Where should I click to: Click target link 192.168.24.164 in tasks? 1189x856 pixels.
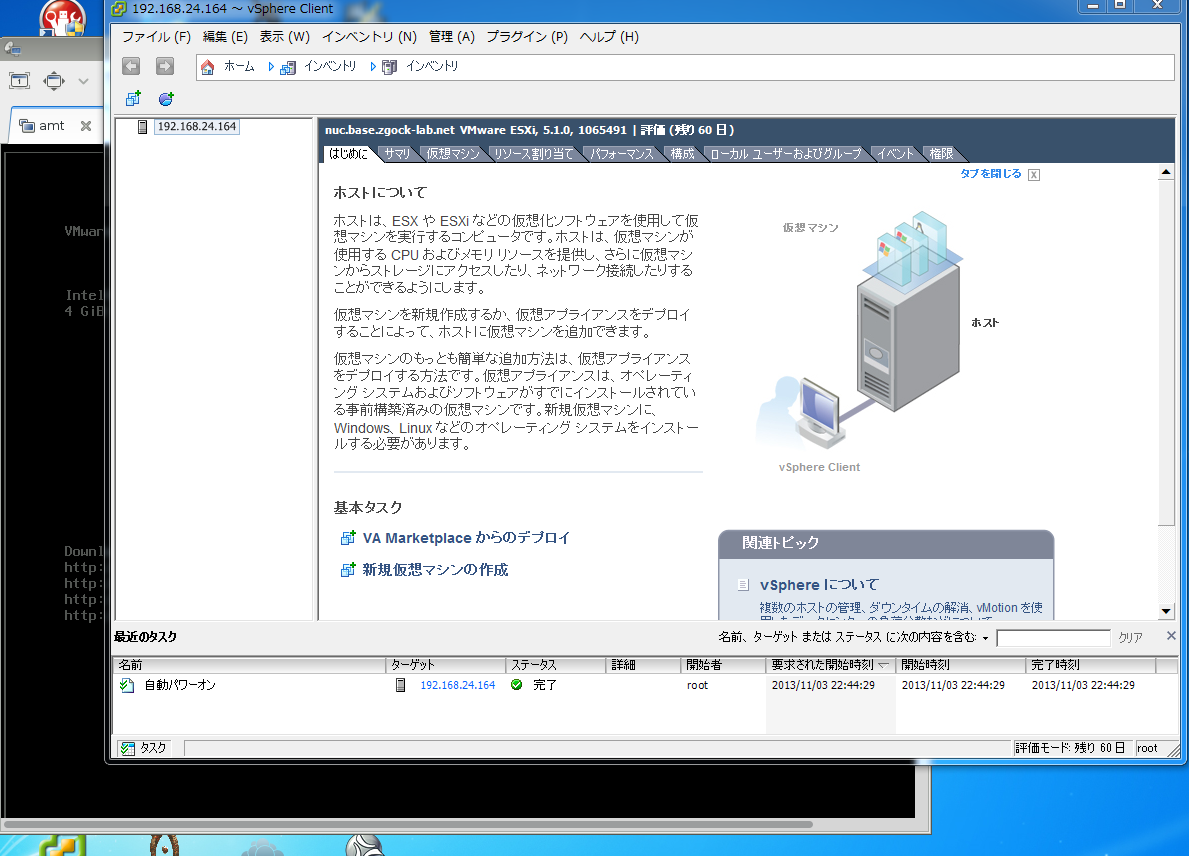(x=457, y=685)
